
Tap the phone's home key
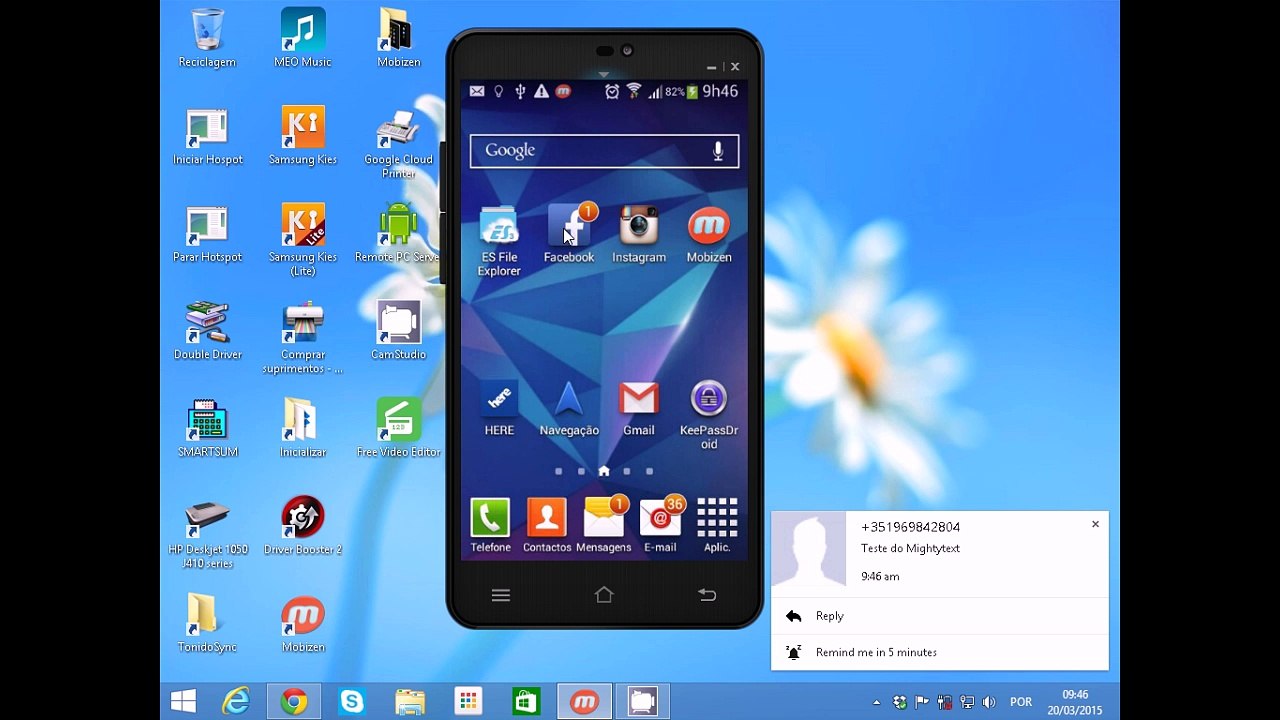coord(604,595)
